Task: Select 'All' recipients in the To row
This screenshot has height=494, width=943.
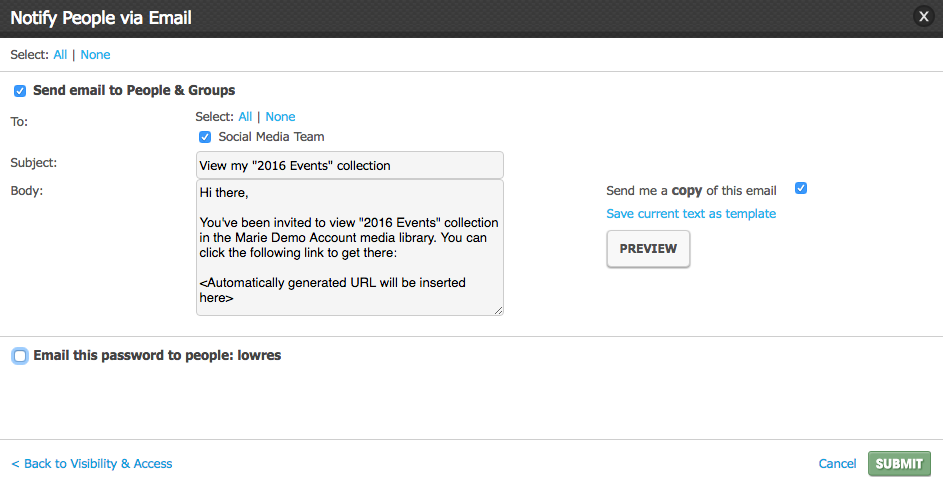Action: click(245, 117)
